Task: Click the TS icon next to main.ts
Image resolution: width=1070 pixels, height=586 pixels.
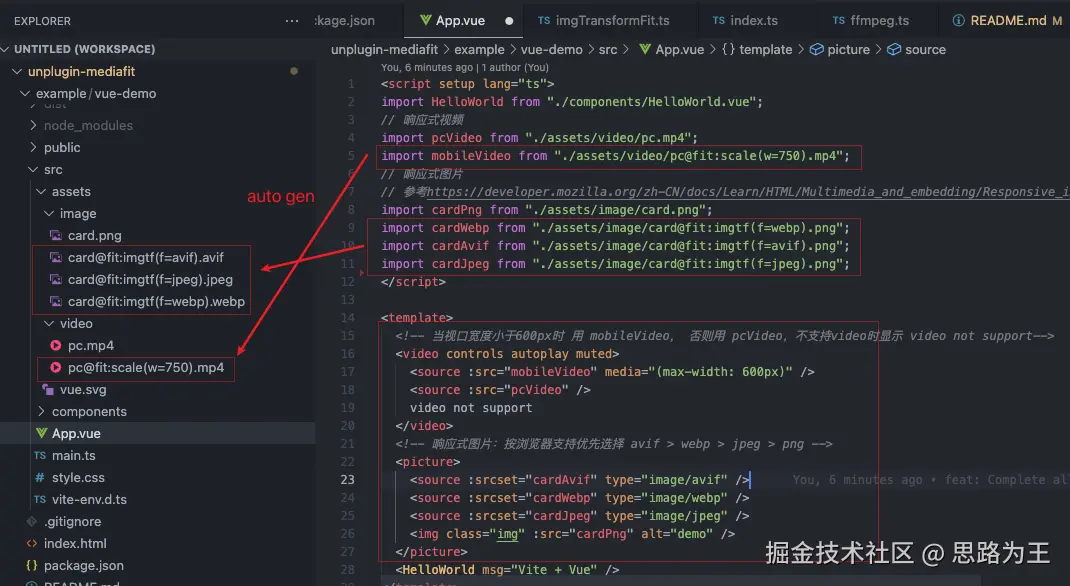Action: (x=39, y=455)
